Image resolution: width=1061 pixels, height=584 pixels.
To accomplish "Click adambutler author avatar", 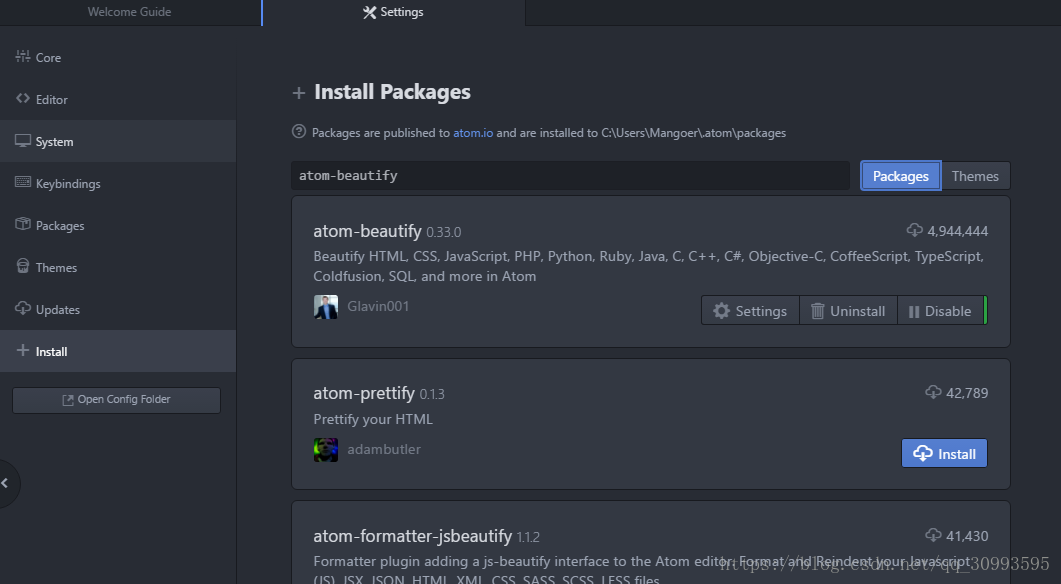I will pos(325,449).
